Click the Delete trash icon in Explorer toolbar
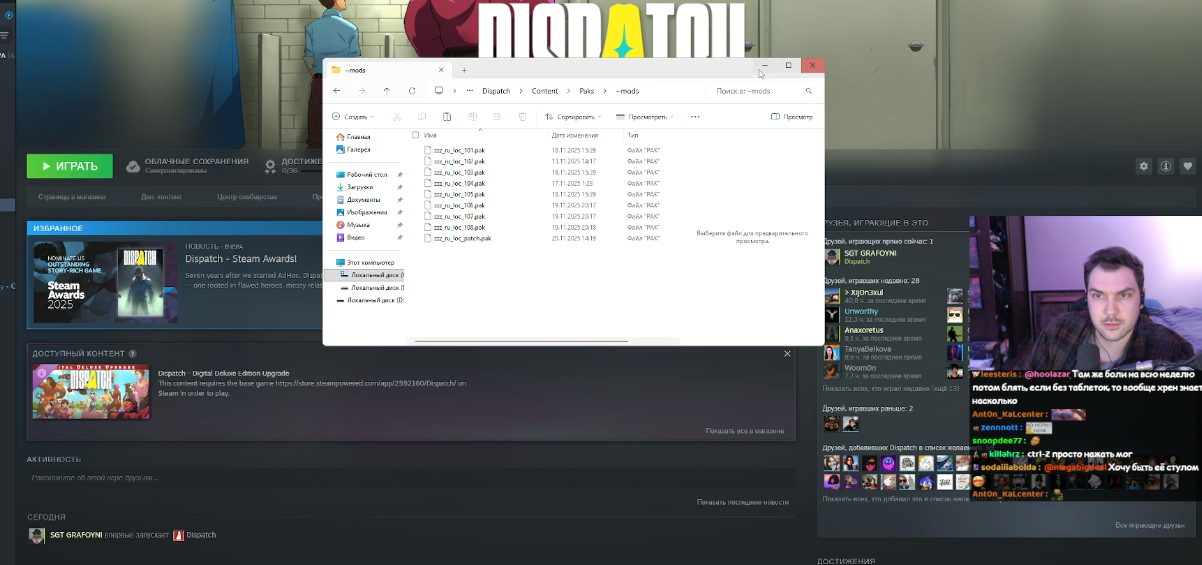1202x565 pixels. (x=522, y=117)
